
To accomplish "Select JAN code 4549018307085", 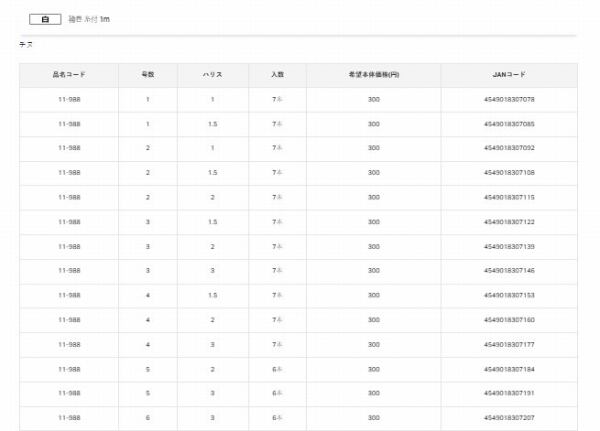I will (x=509, y=124).
